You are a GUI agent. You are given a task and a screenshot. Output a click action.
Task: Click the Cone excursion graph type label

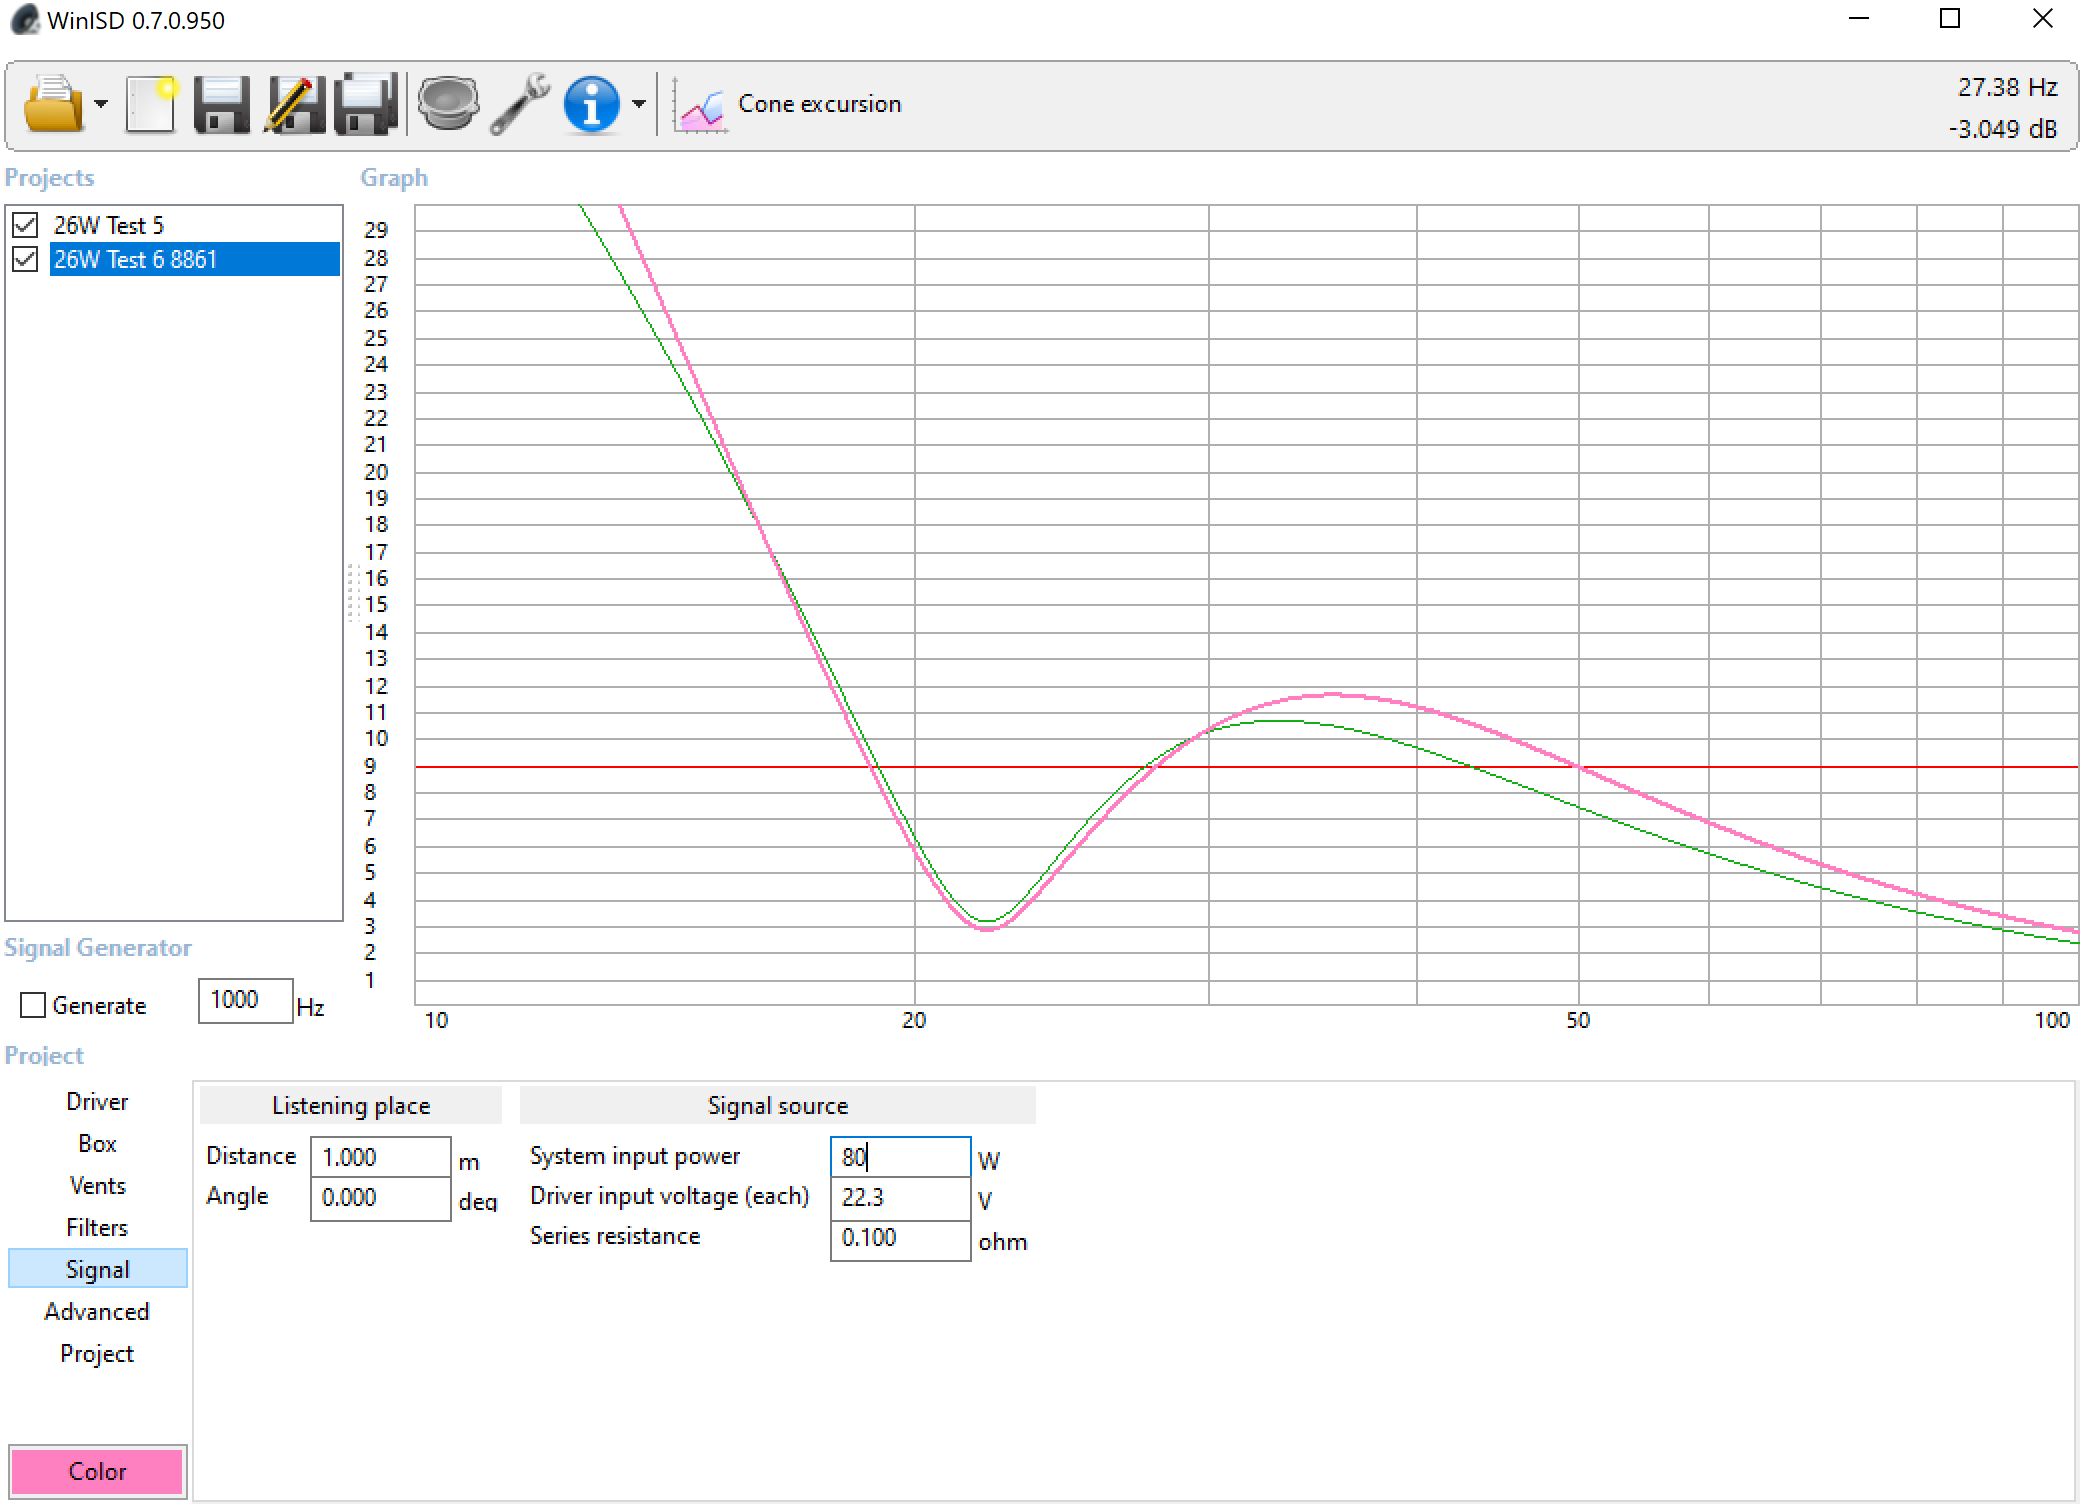819,104
